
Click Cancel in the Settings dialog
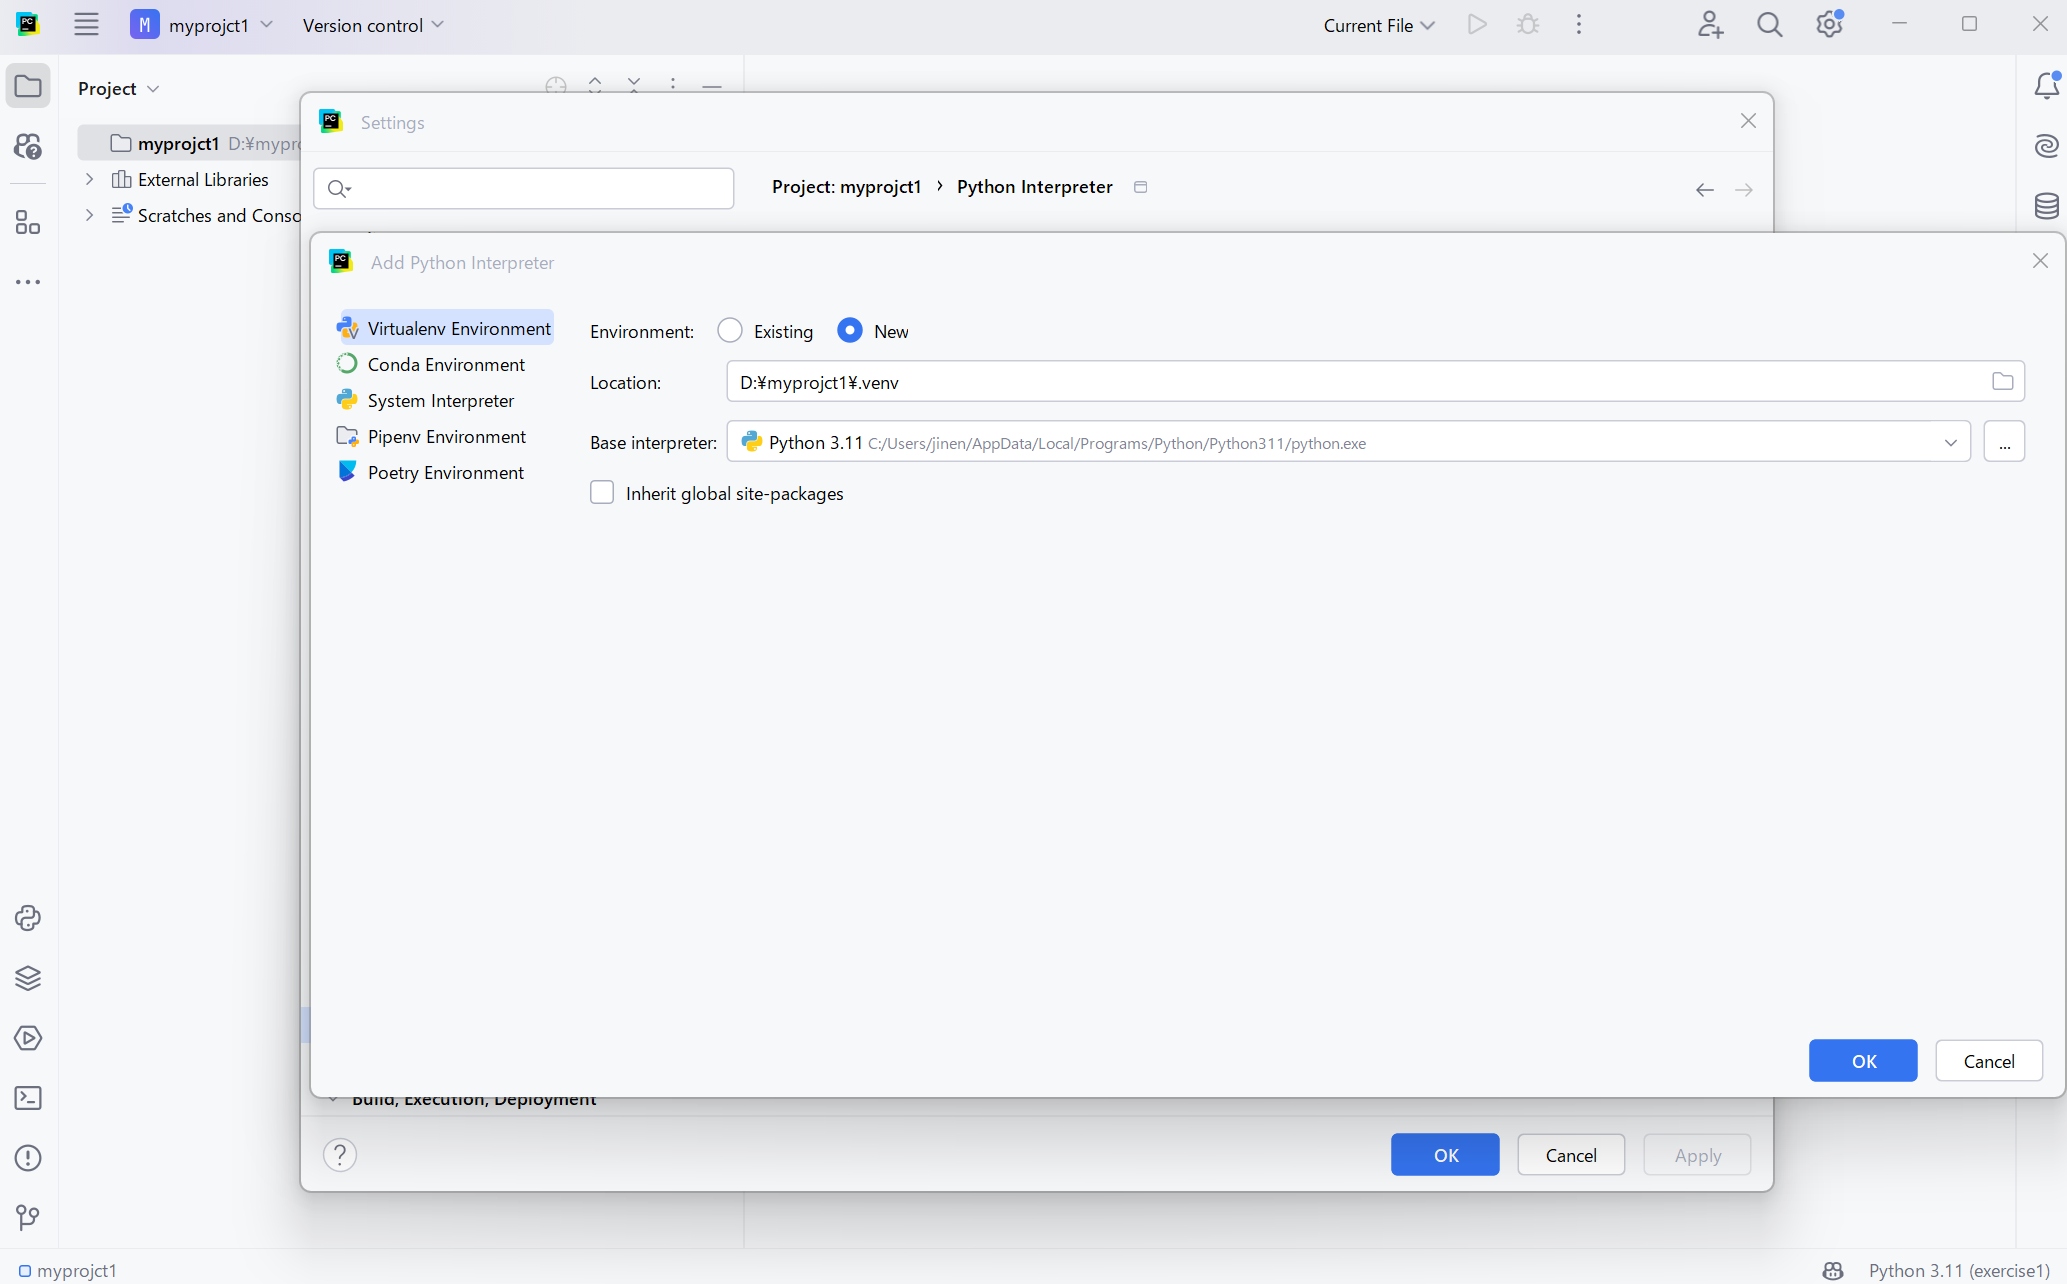click(1570, 1155)
